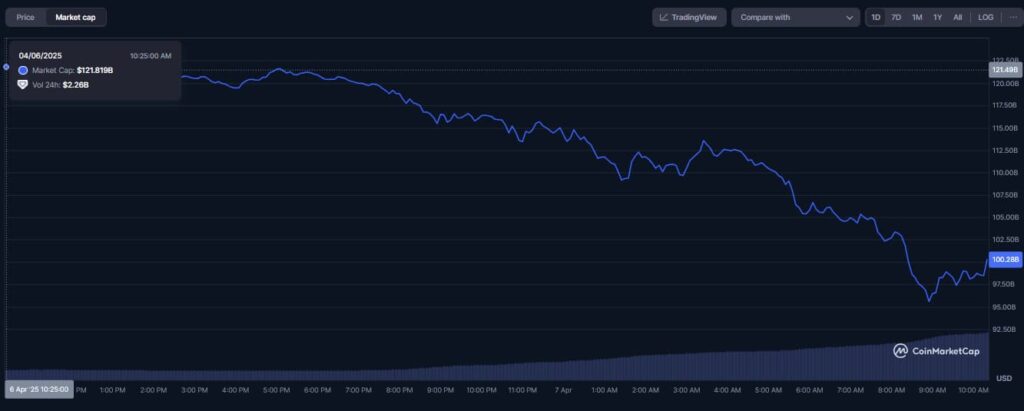
Task: Click the 115.00B y-axis label
Action: (1004, 128)
